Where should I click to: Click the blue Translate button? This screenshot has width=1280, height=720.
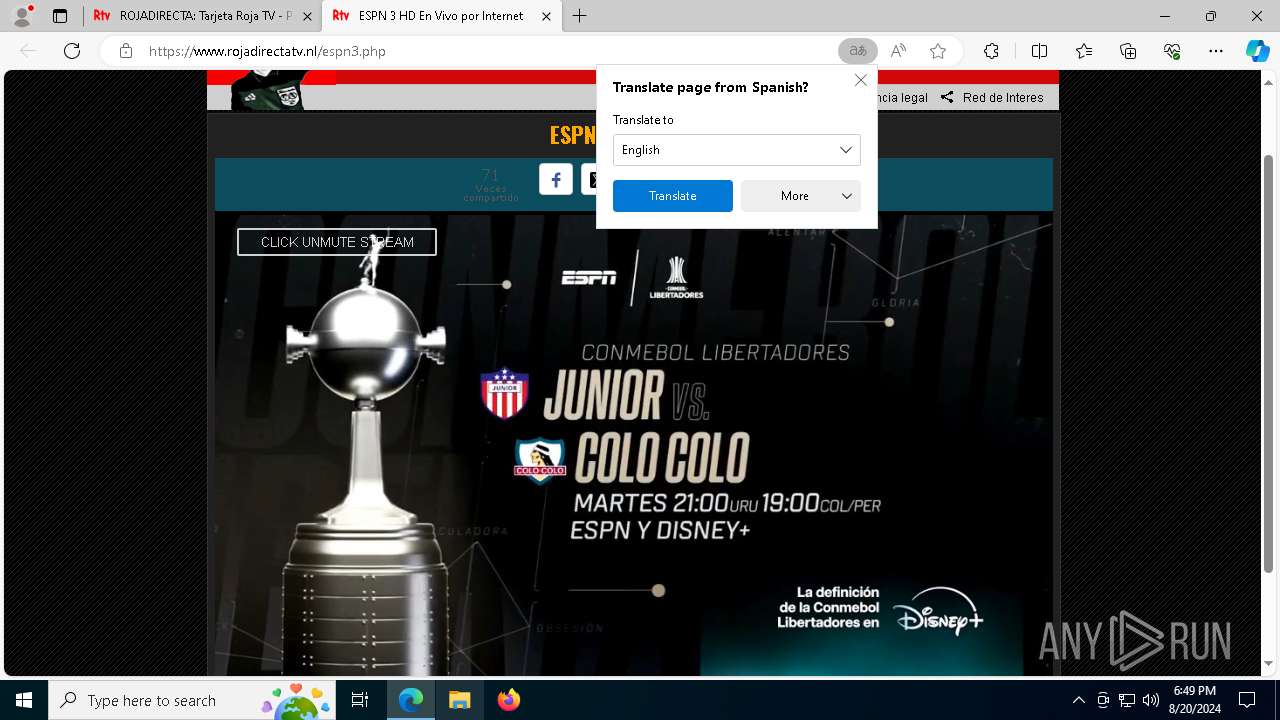pos(673,196)
